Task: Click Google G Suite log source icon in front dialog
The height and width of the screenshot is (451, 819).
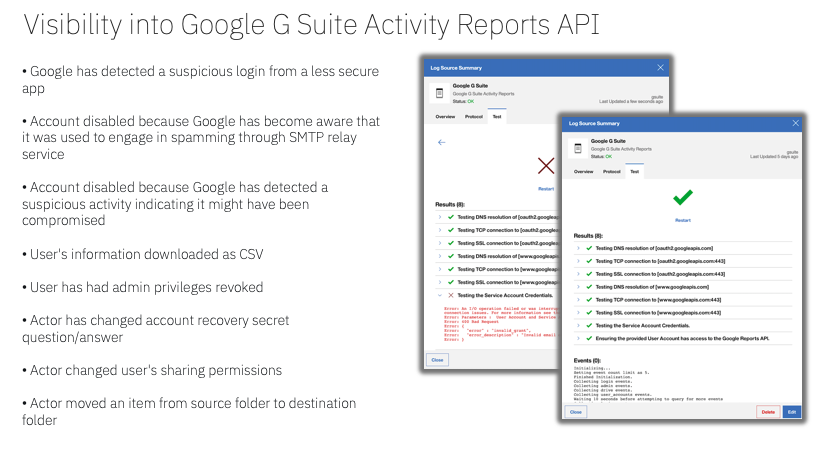Action: tap(578, 148)
